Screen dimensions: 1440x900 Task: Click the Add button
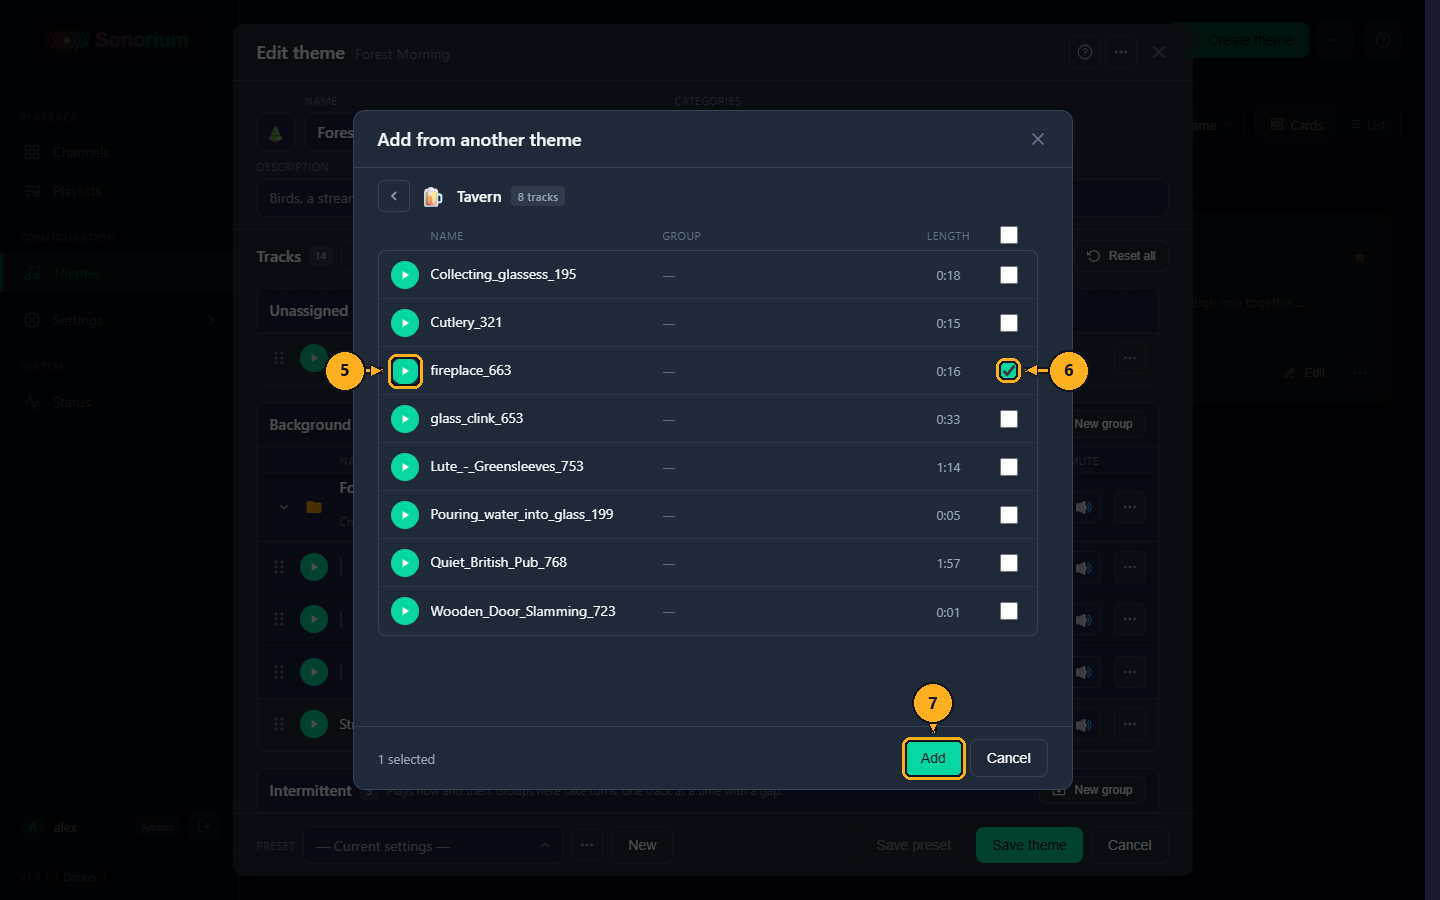tap(933, 758)
